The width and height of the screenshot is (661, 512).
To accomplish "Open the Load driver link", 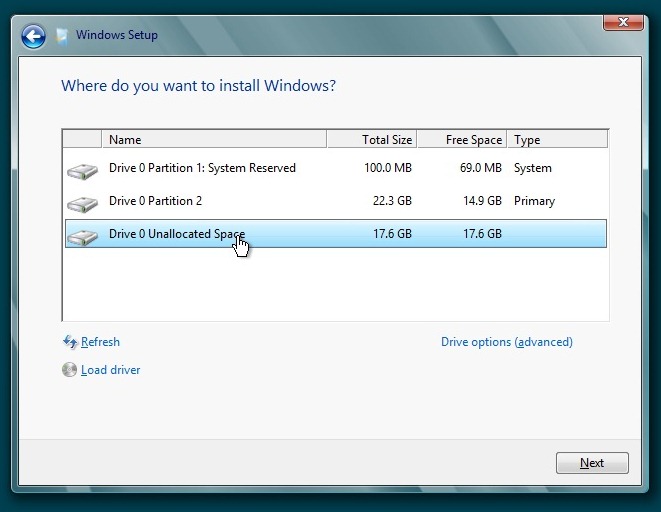I will 110,370.
